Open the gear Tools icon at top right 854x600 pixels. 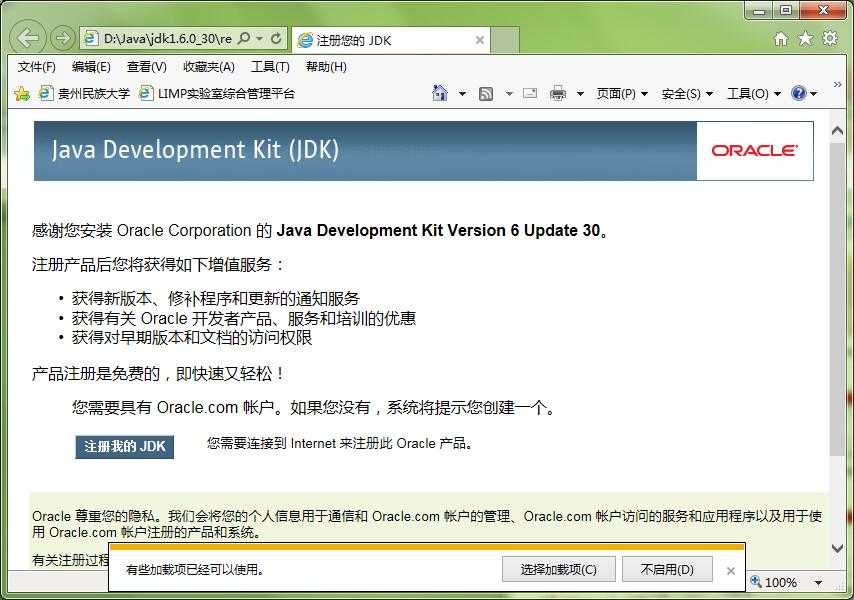[x=830, y=39]
